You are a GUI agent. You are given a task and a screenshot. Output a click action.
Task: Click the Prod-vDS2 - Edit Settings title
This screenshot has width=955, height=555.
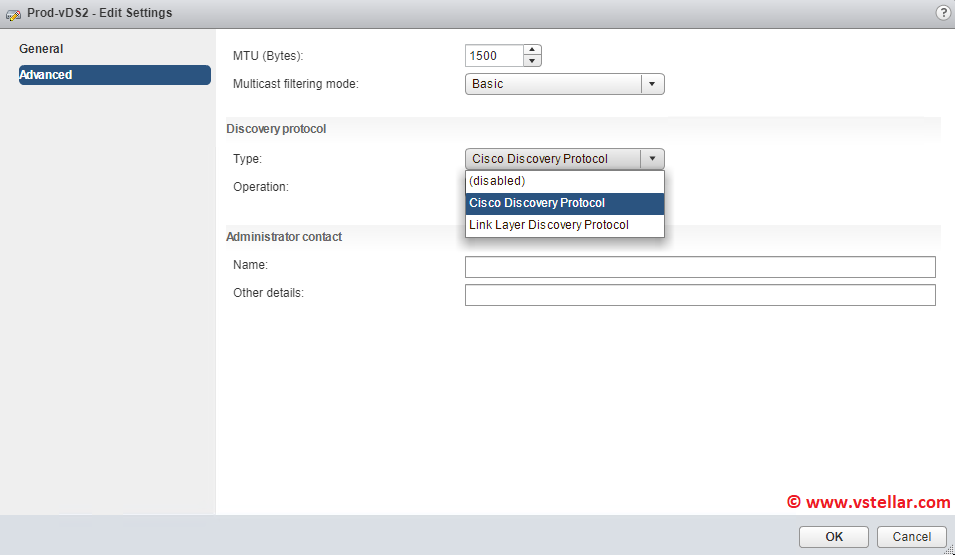99,13
